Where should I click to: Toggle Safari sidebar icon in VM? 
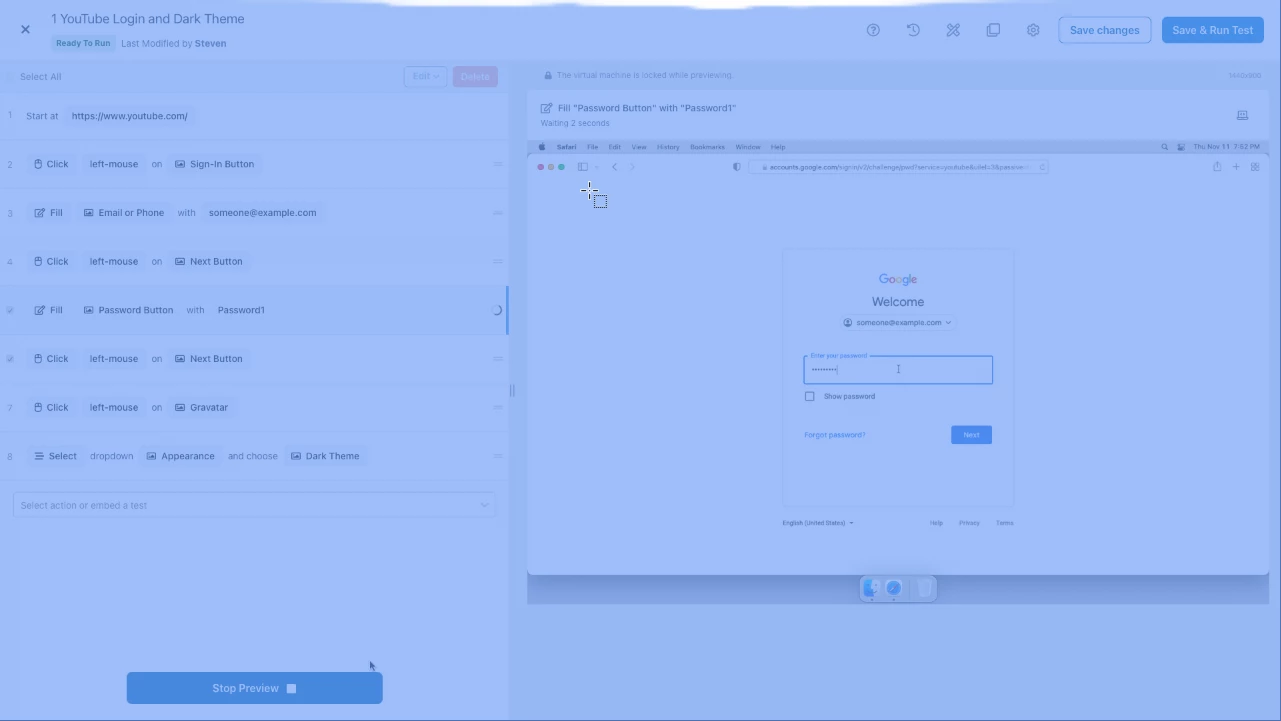click(x=583, y=167)
